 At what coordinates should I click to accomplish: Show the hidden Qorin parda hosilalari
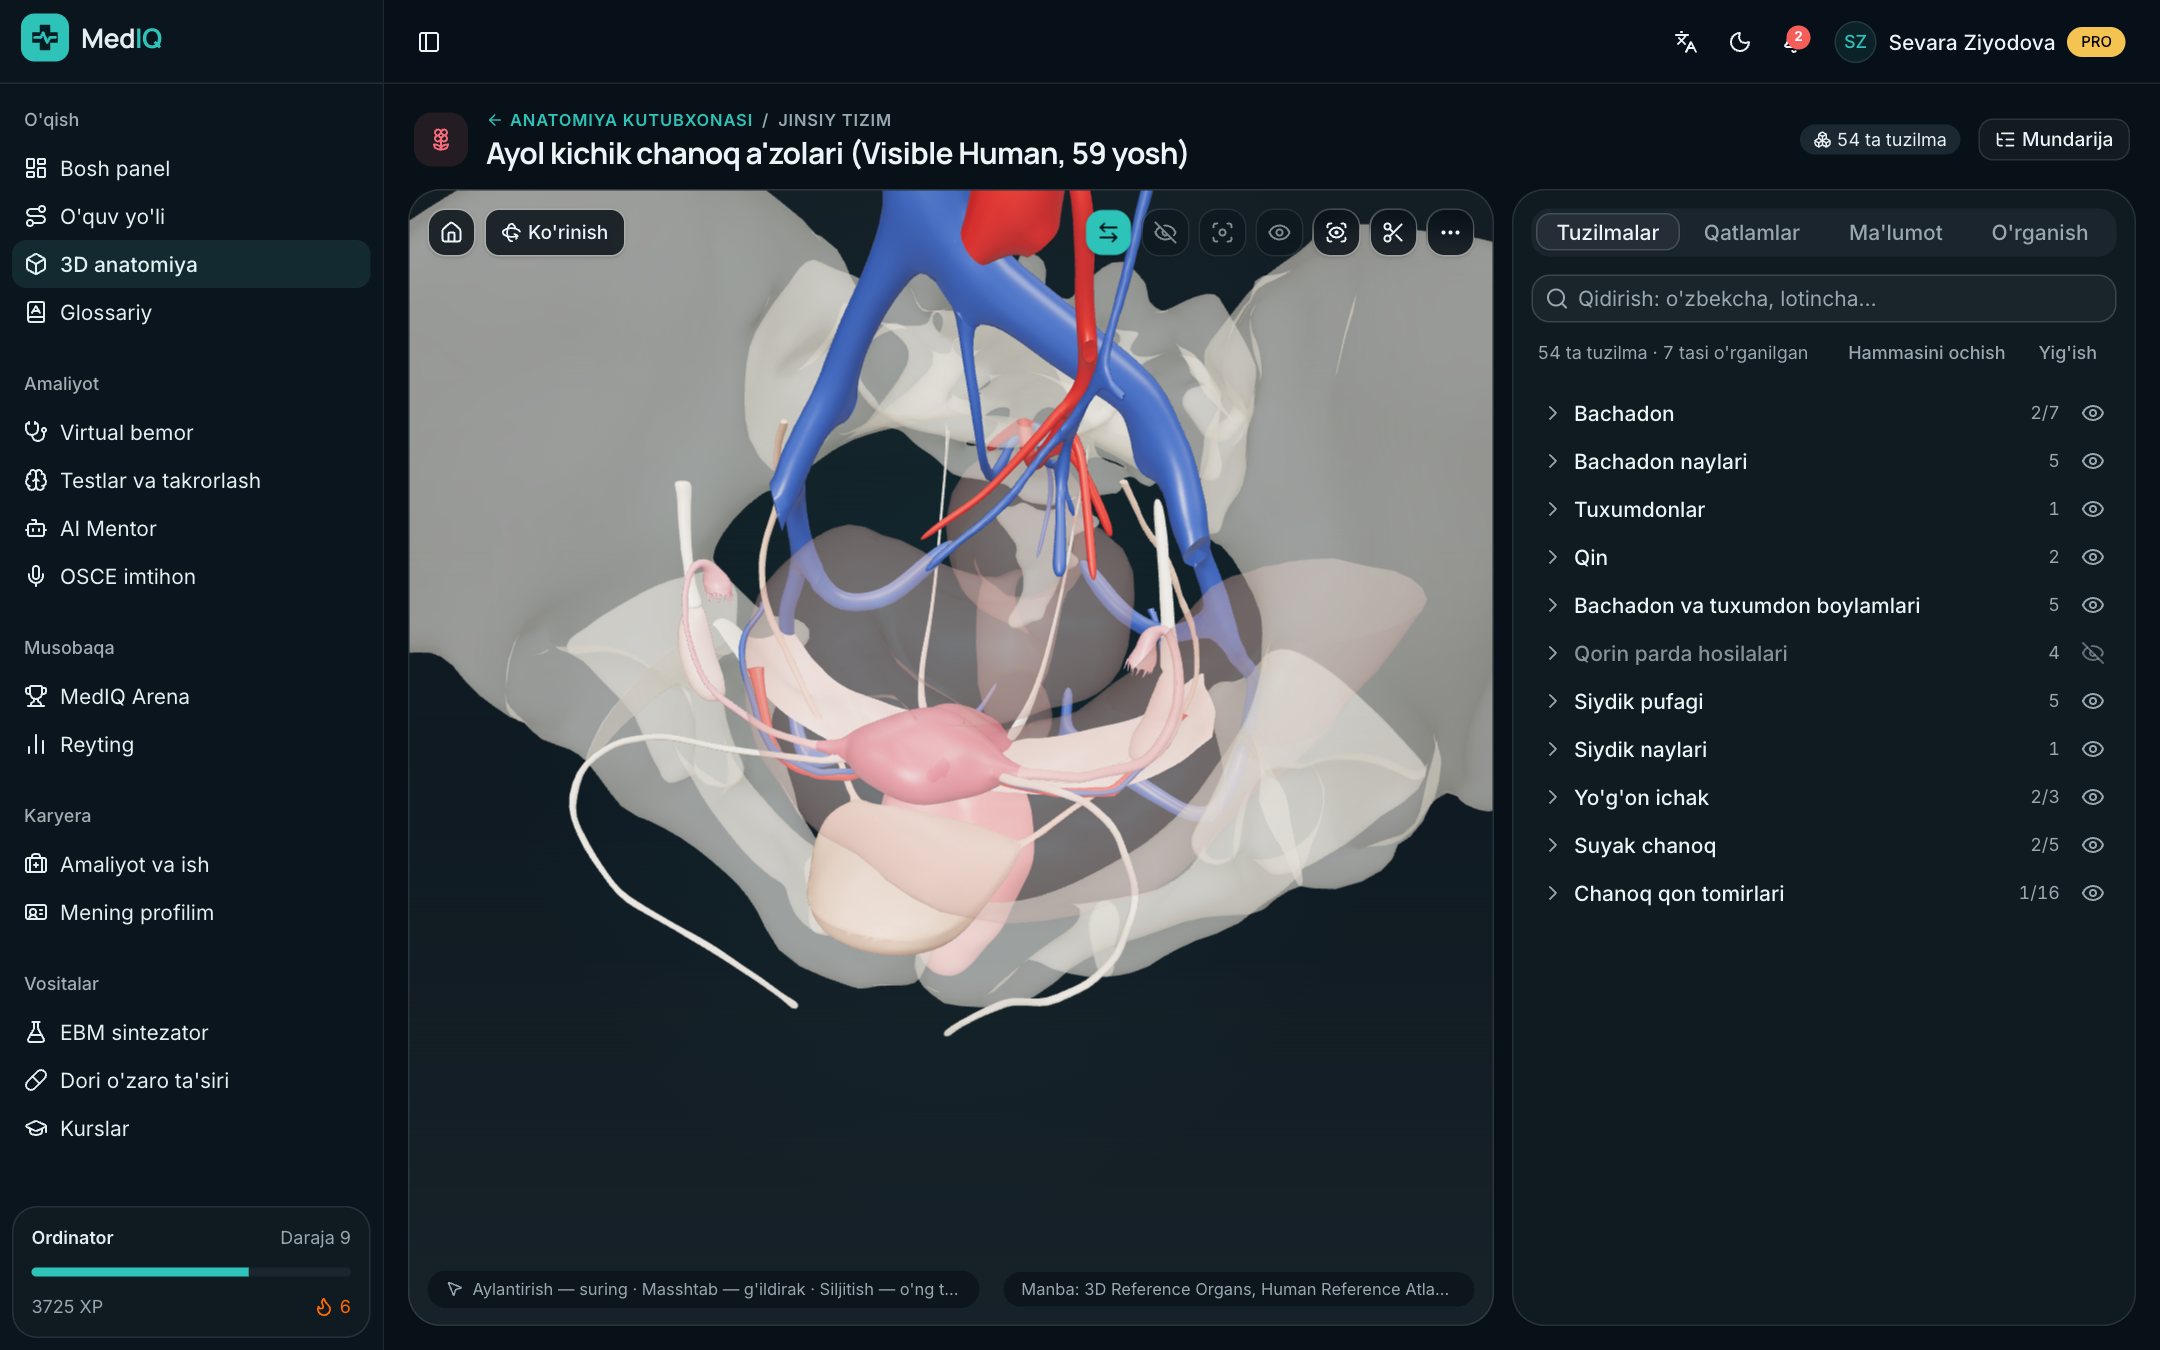point(2093,653)
